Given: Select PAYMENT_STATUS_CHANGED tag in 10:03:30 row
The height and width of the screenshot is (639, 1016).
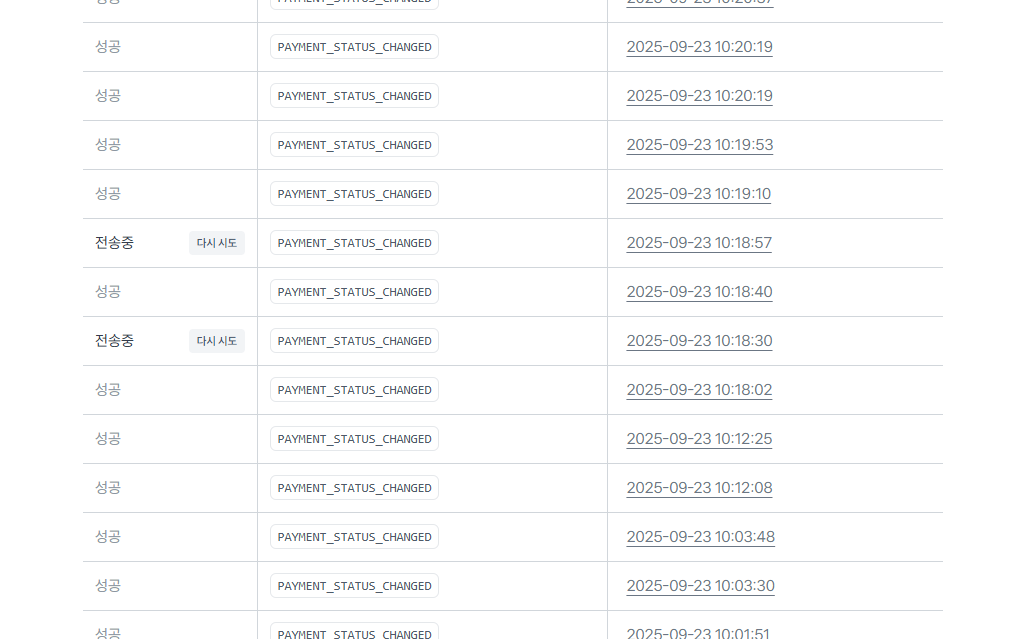Looking at the screenshot, I should pyautogui.click(x=354, y=586).
